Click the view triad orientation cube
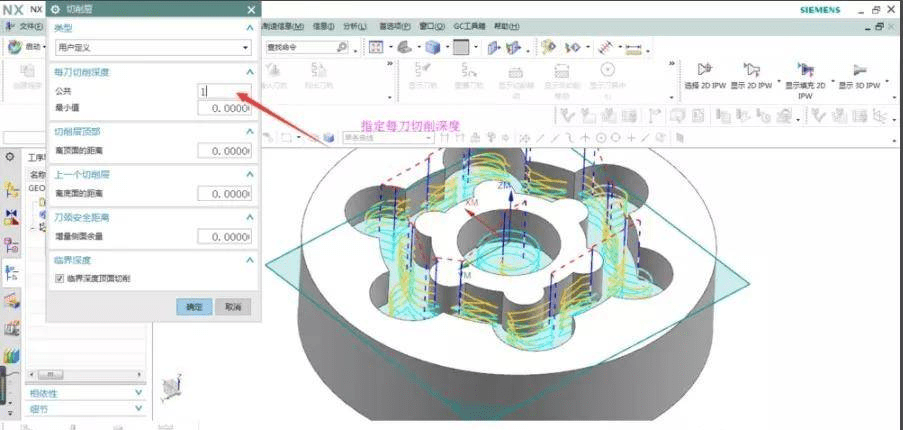The width and height of the screenshot is (903, 430). click(x=171, y=387)
